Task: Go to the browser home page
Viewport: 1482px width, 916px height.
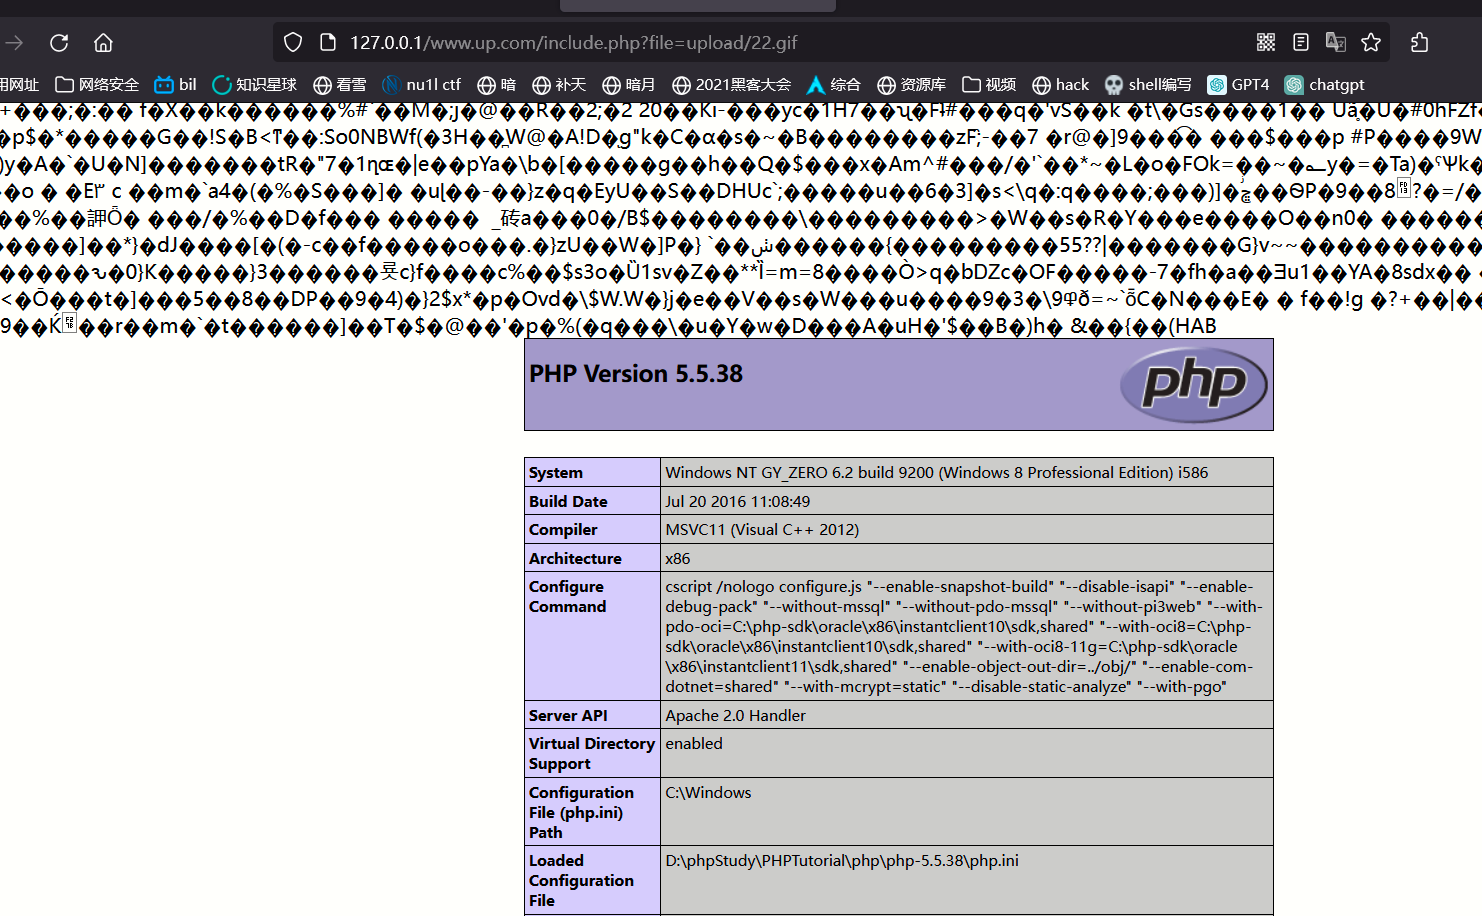Action: click(103, 43)
